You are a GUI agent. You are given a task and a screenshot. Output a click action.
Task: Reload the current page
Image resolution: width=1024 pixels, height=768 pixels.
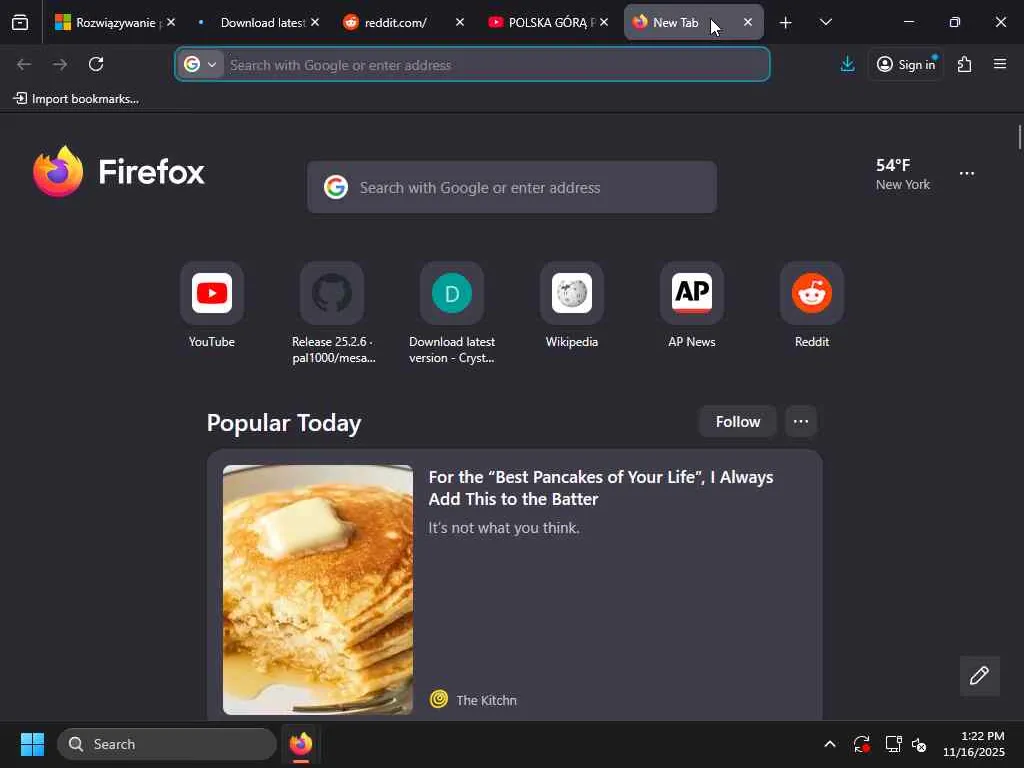96,64
